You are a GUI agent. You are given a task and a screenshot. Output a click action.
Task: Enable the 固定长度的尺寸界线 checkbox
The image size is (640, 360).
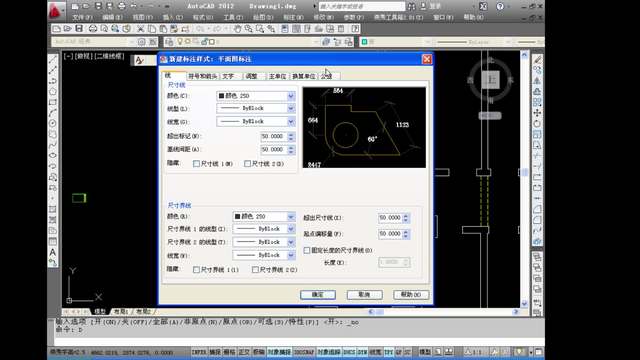coord(307,250)
